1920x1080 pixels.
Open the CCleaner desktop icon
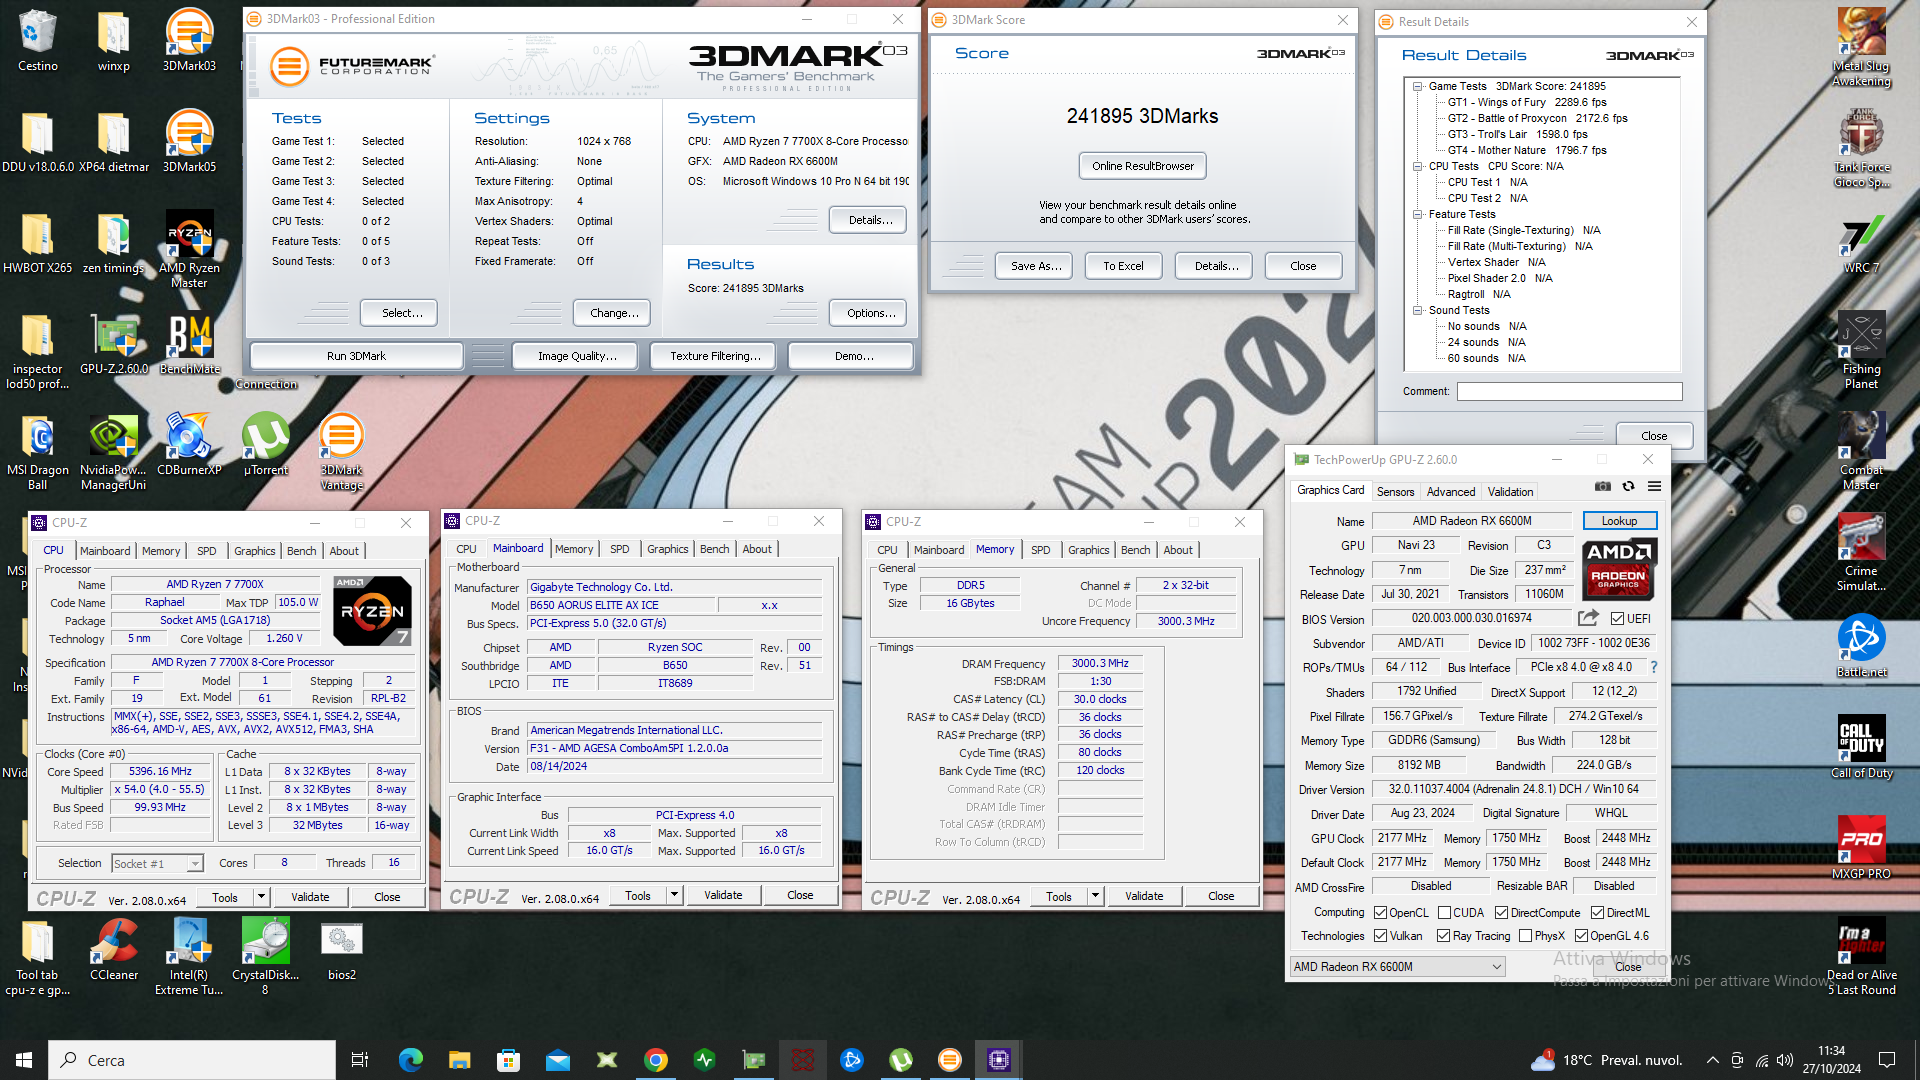114,950
